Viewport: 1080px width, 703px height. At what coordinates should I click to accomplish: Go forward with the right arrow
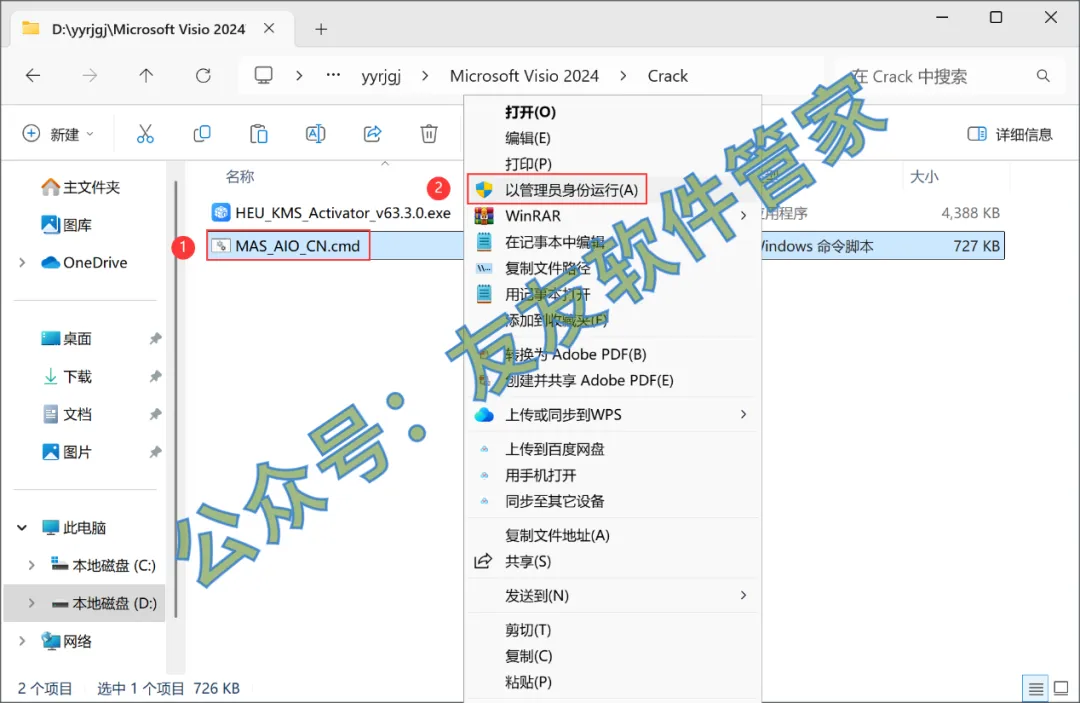point(90,76)
